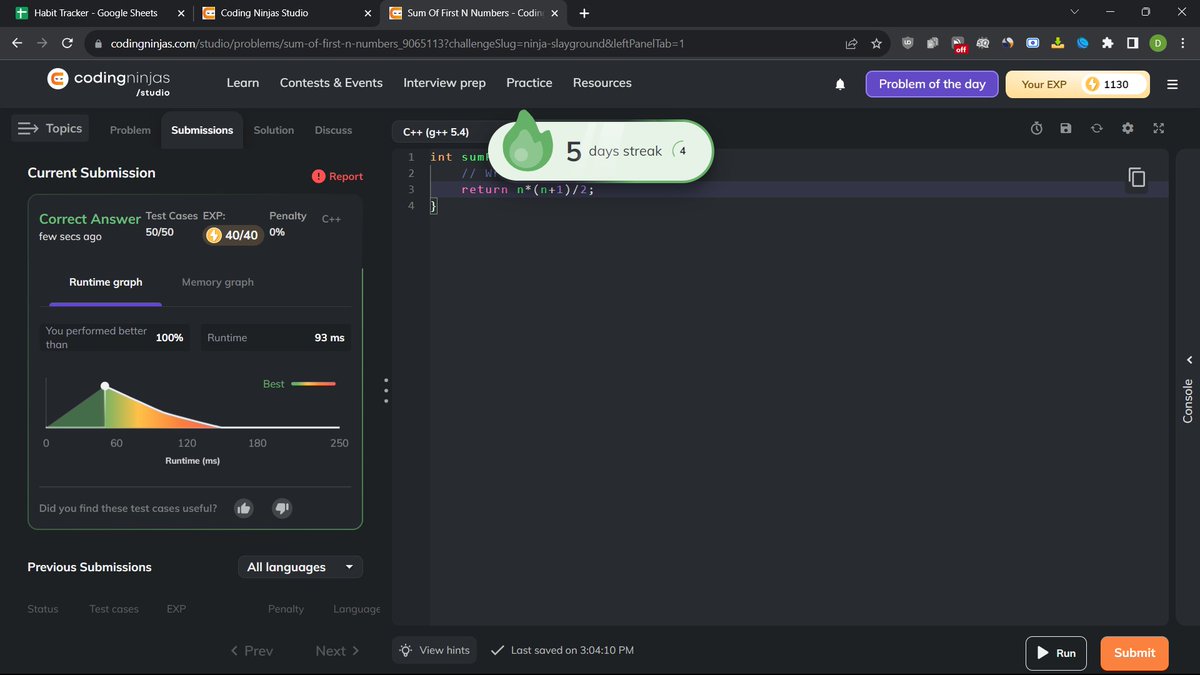The width and height of the screenshot is (1200, 675).
Task: Click the Coding Ninjas studio logo
Action: (x=107, y=82)
